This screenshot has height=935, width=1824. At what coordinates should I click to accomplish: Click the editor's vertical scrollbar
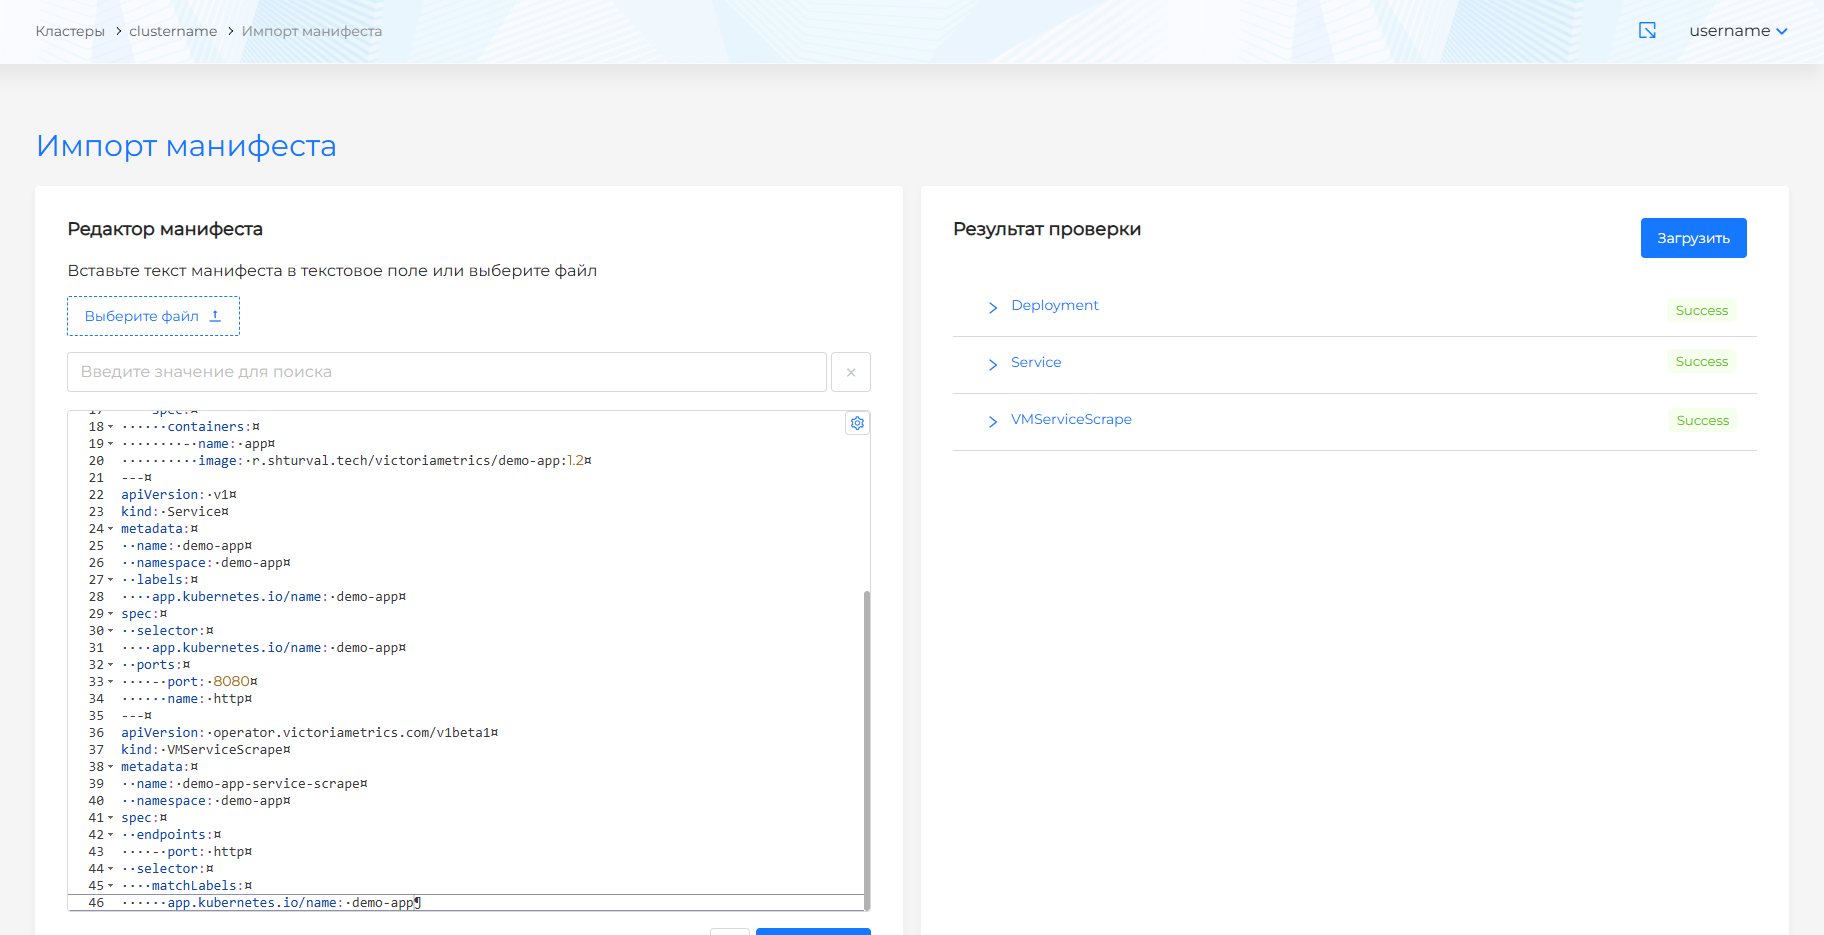pyautogui.click(x=866, y=748)
